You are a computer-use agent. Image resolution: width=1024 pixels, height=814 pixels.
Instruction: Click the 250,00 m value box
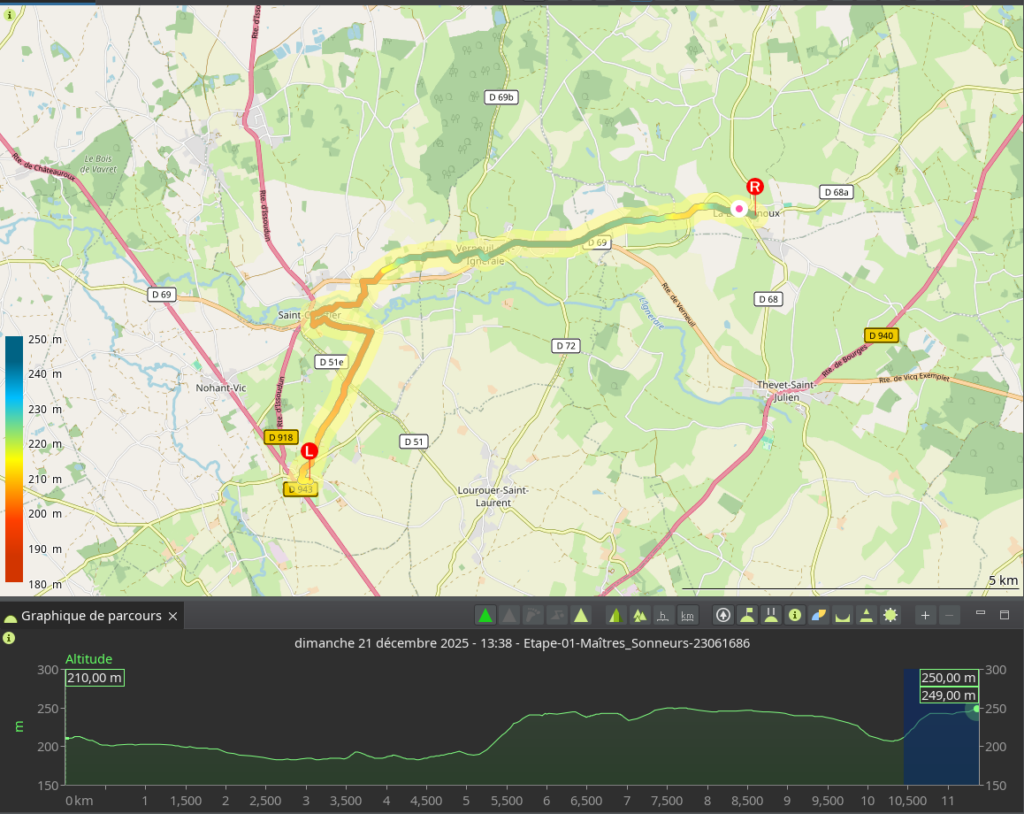pyautogui.click(x=948, y=677)
